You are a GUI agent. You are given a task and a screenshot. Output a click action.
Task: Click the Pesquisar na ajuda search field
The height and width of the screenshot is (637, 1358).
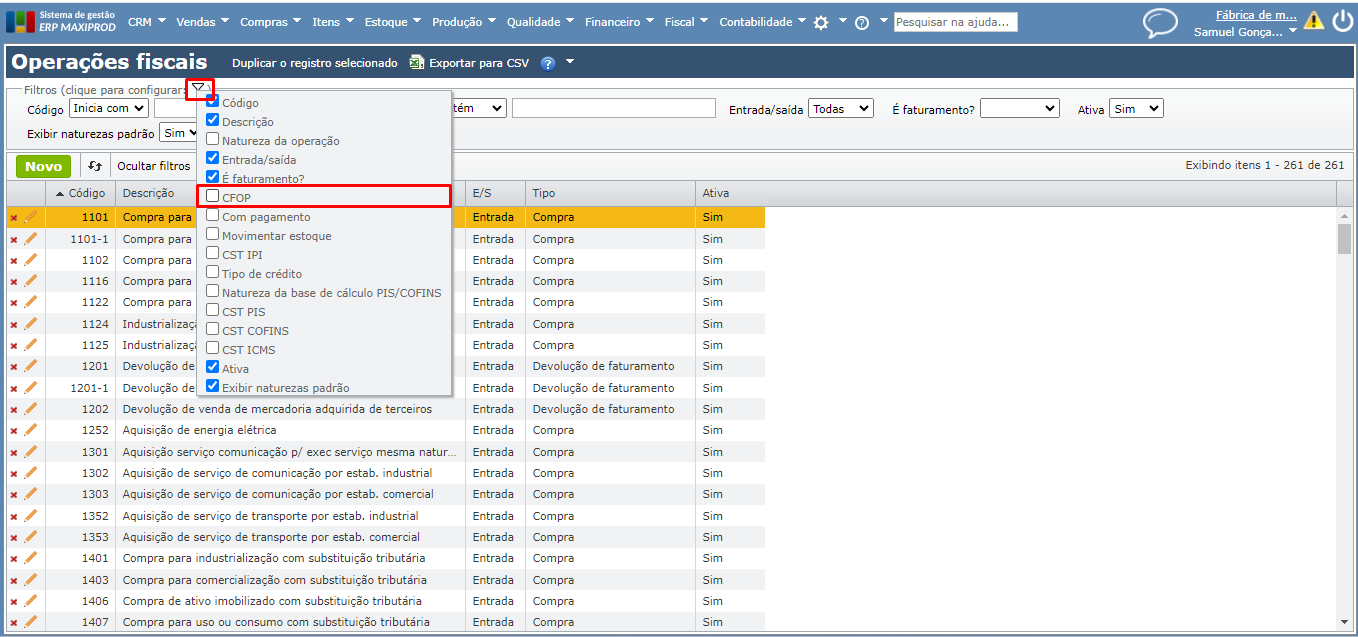[x=955, y=22]
